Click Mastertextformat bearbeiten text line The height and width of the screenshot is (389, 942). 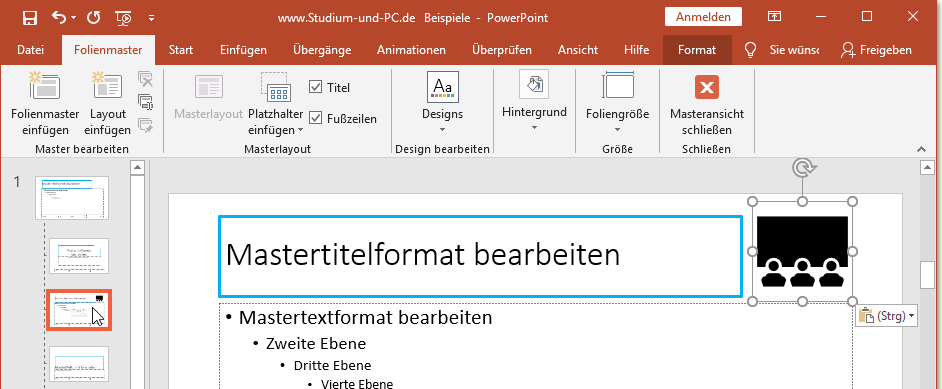tap(365, 317)
